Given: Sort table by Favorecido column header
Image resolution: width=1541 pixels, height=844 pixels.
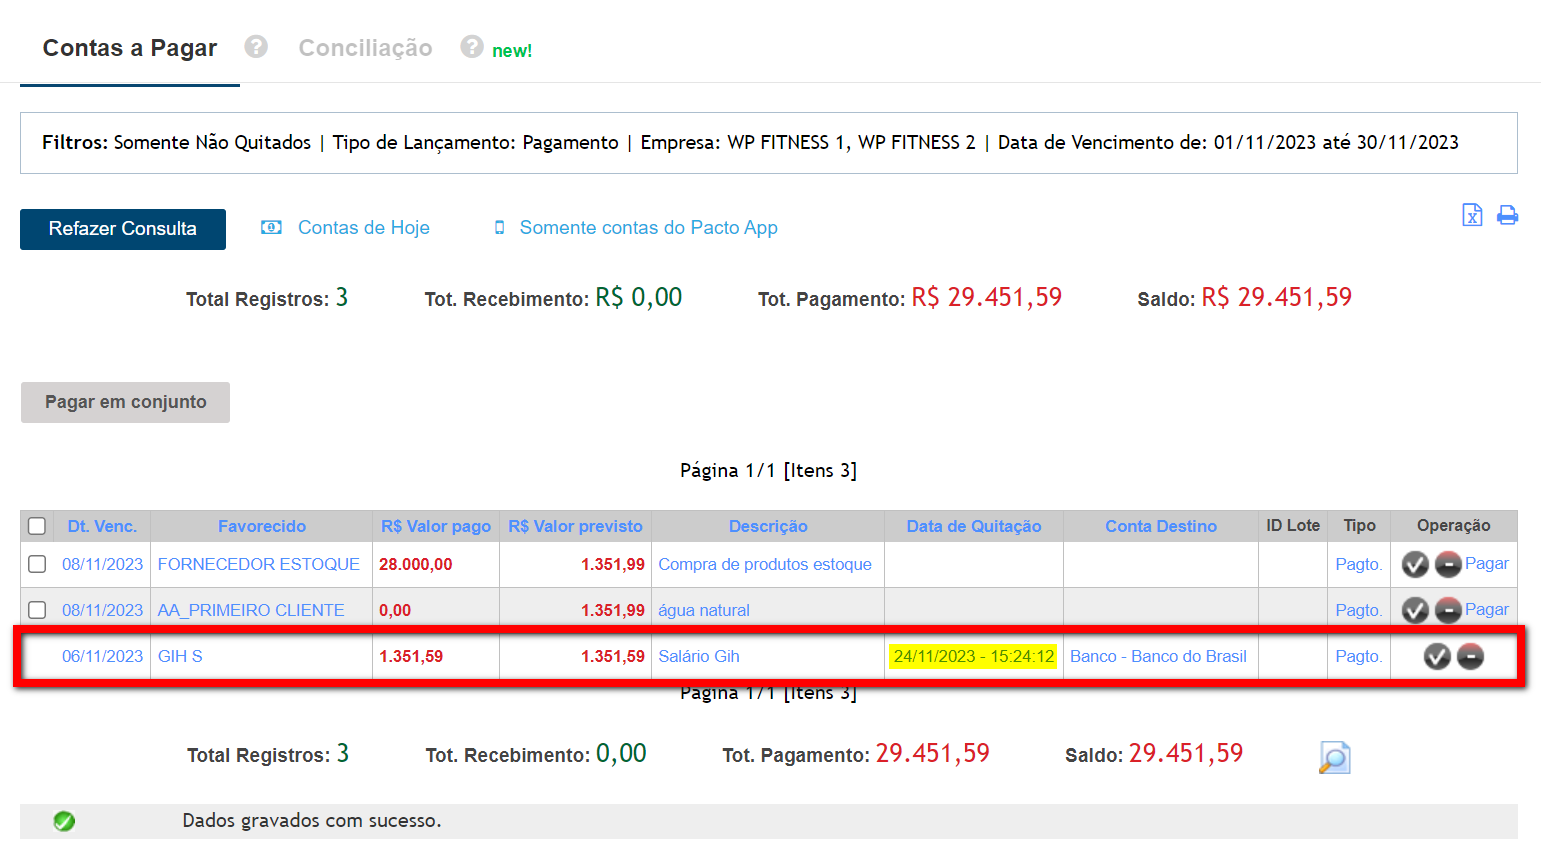Looking at the screenshot, I should pyautogui.click(x=262, y=526).
